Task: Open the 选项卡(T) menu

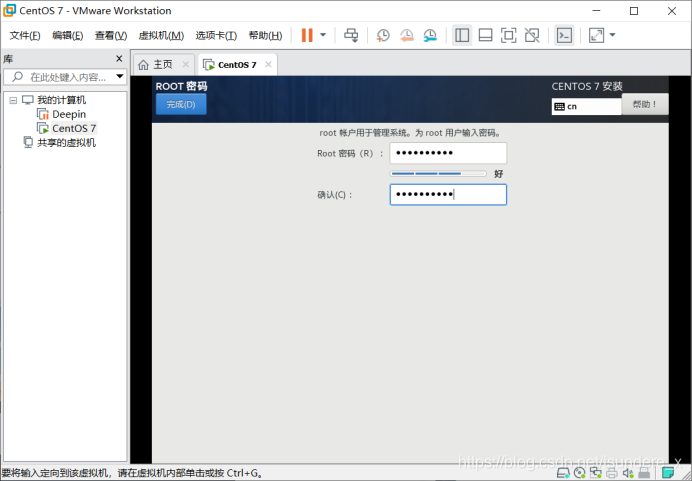Action: [216, 35]
